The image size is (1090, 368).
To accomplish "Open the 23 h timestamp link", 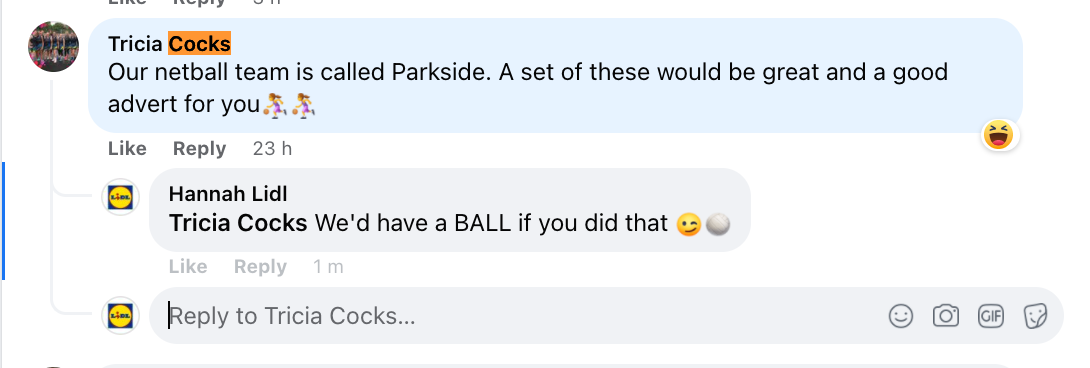I will (272, 149).
